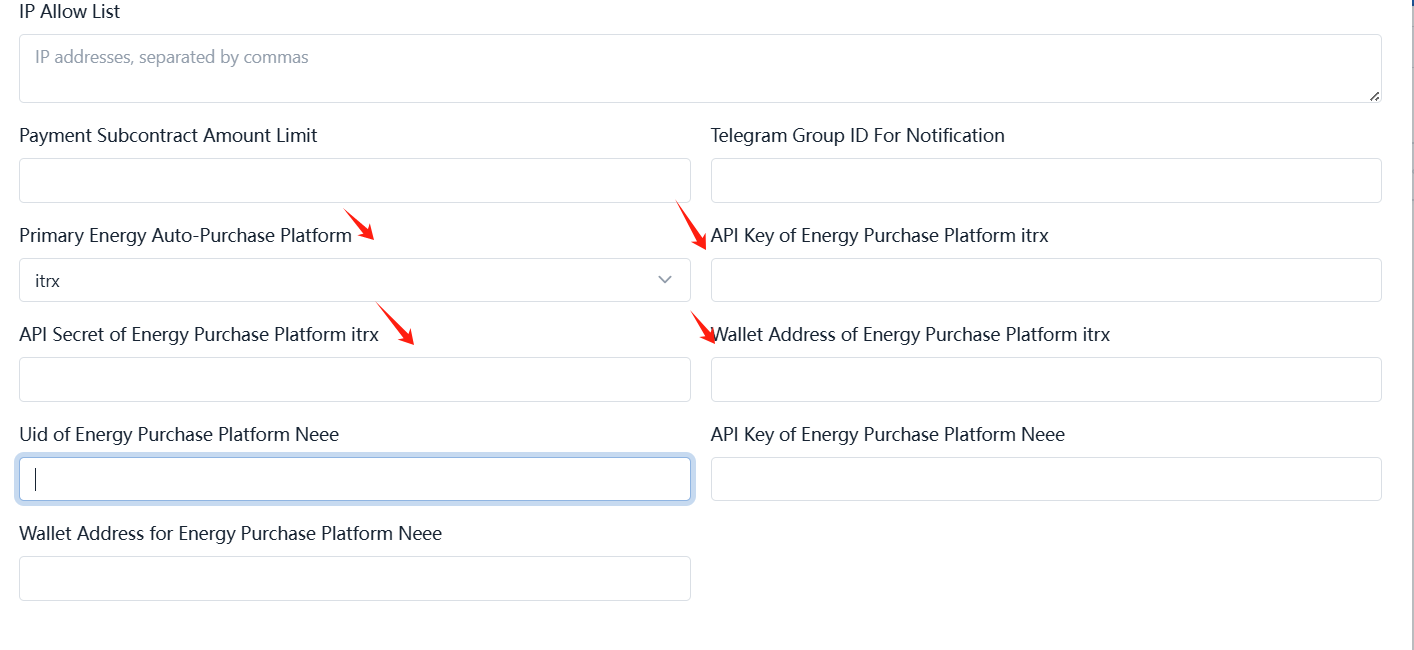
Task: Click the chevron arrow of the itrx dropdown
Action: tap(665, 280)
